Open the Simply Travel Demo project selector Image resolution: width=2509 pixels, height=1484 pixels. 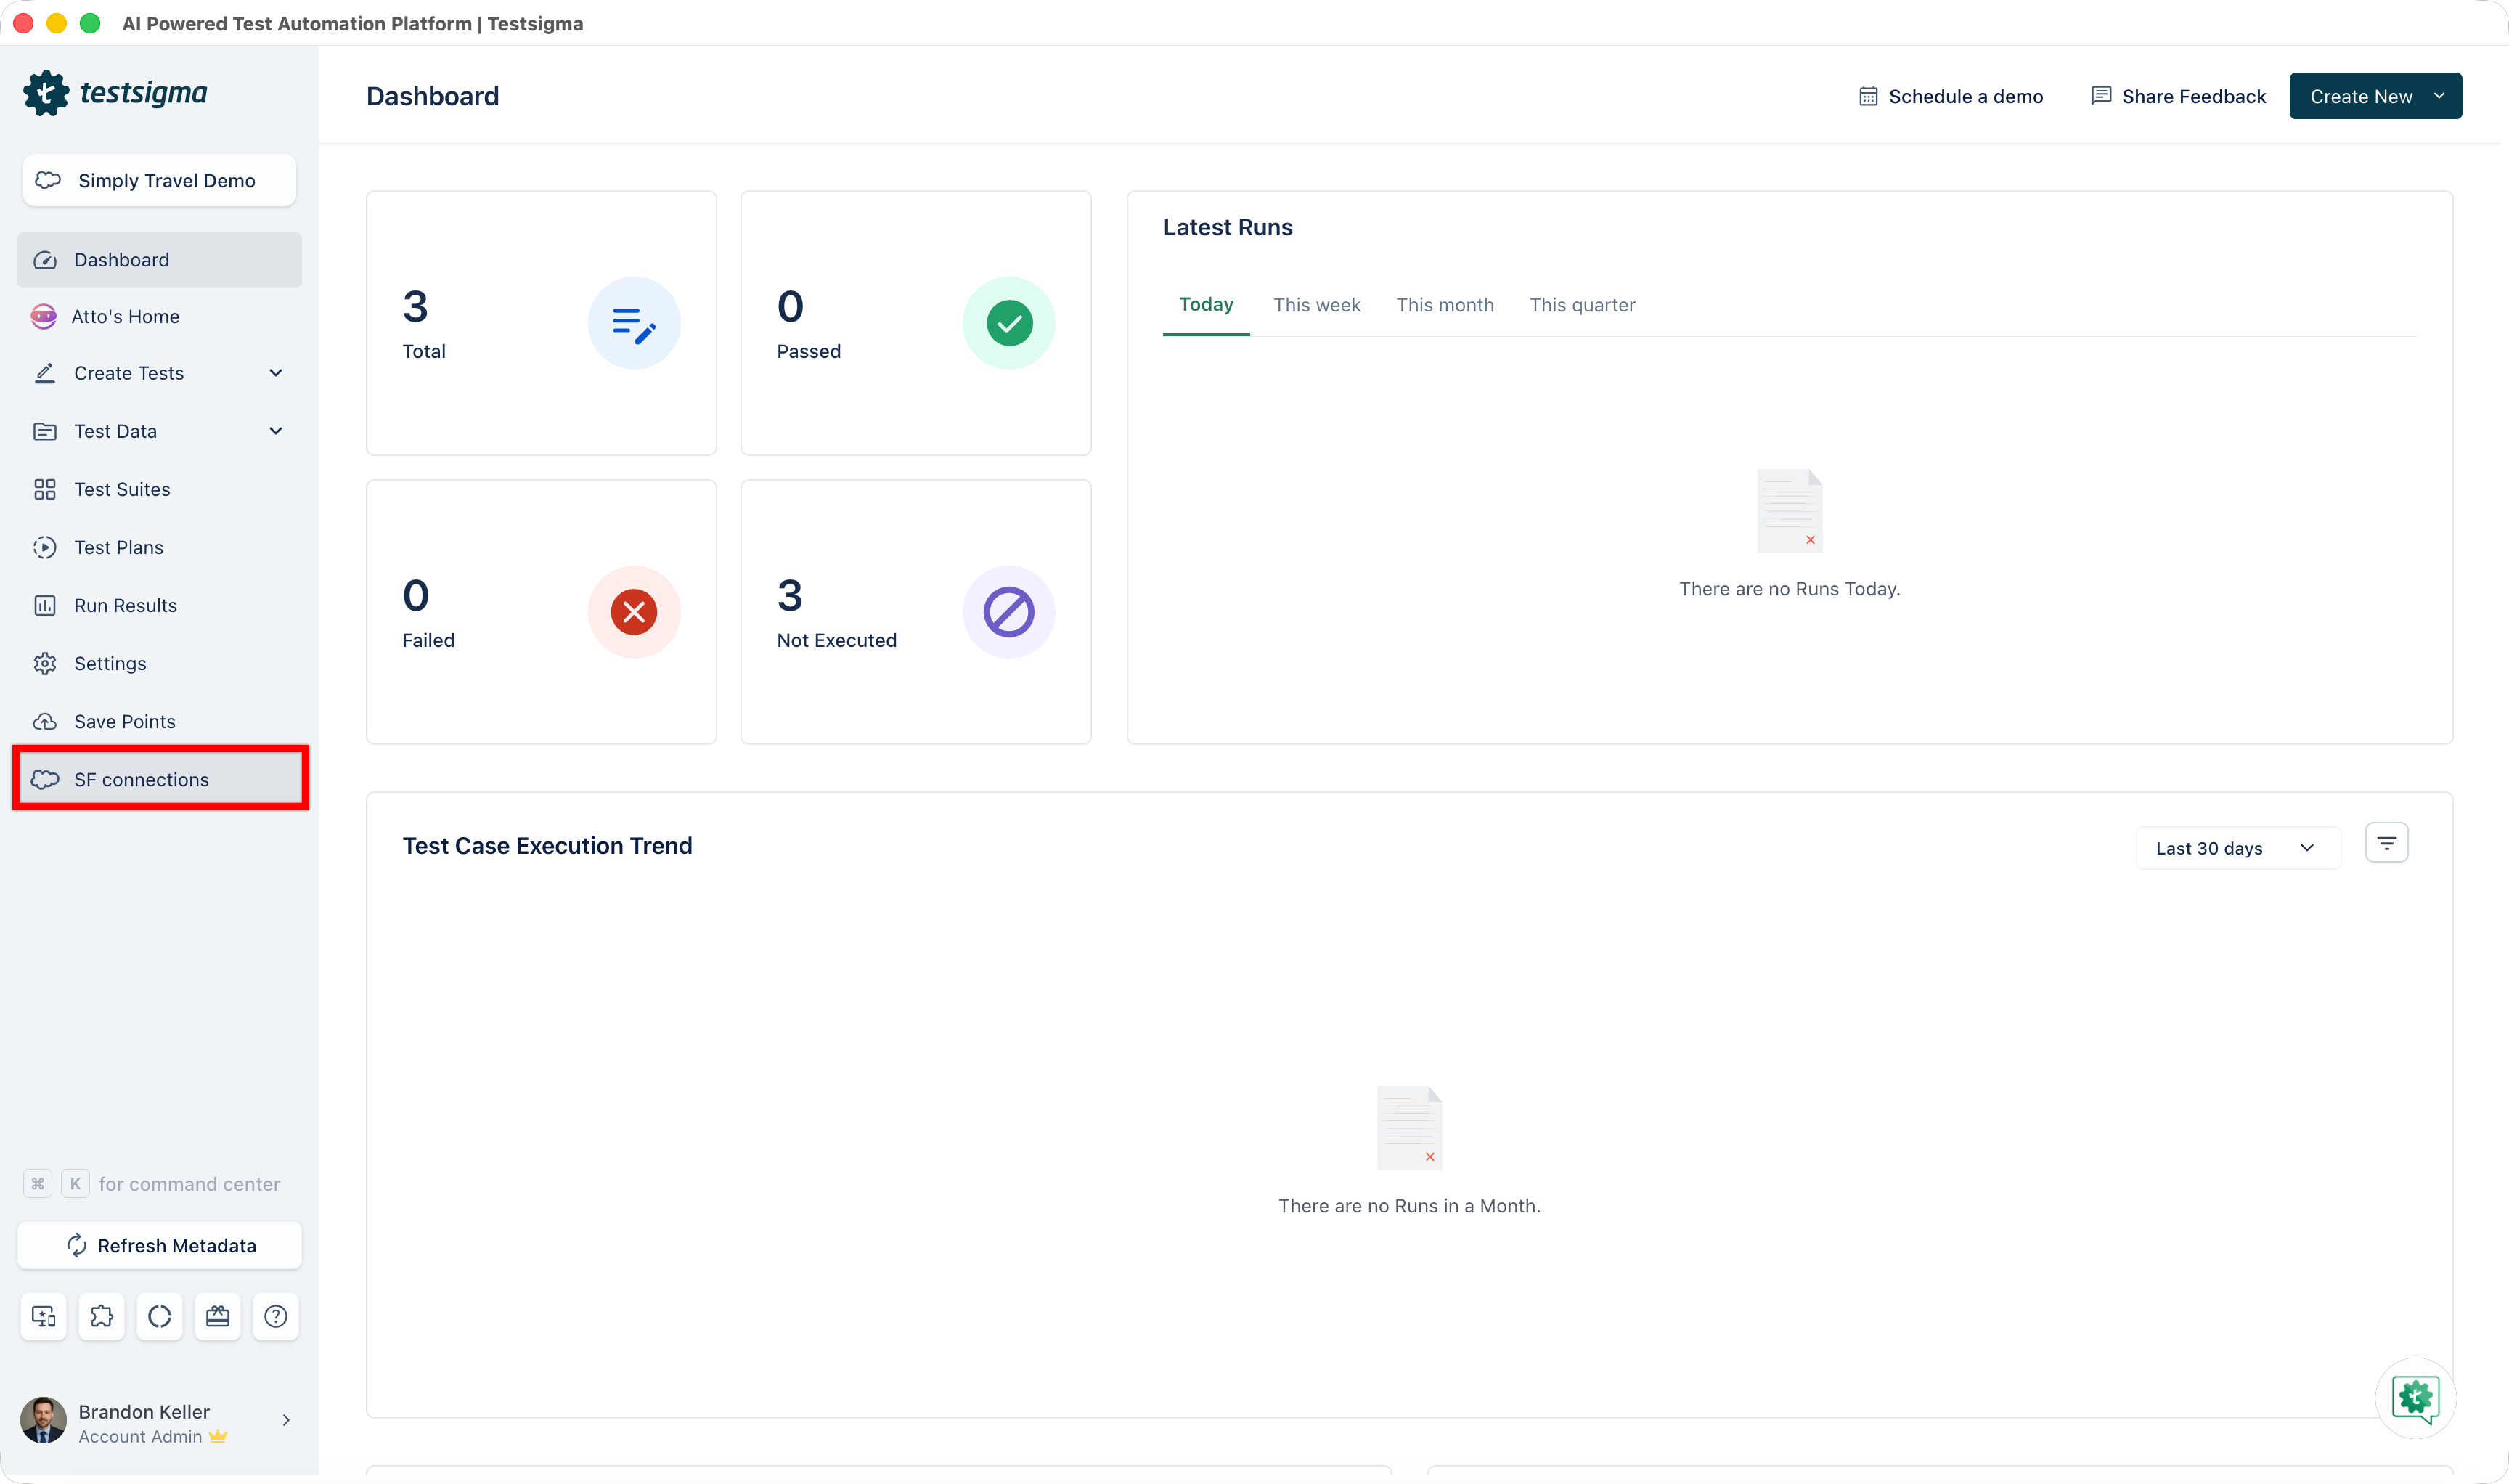(160, 180)
